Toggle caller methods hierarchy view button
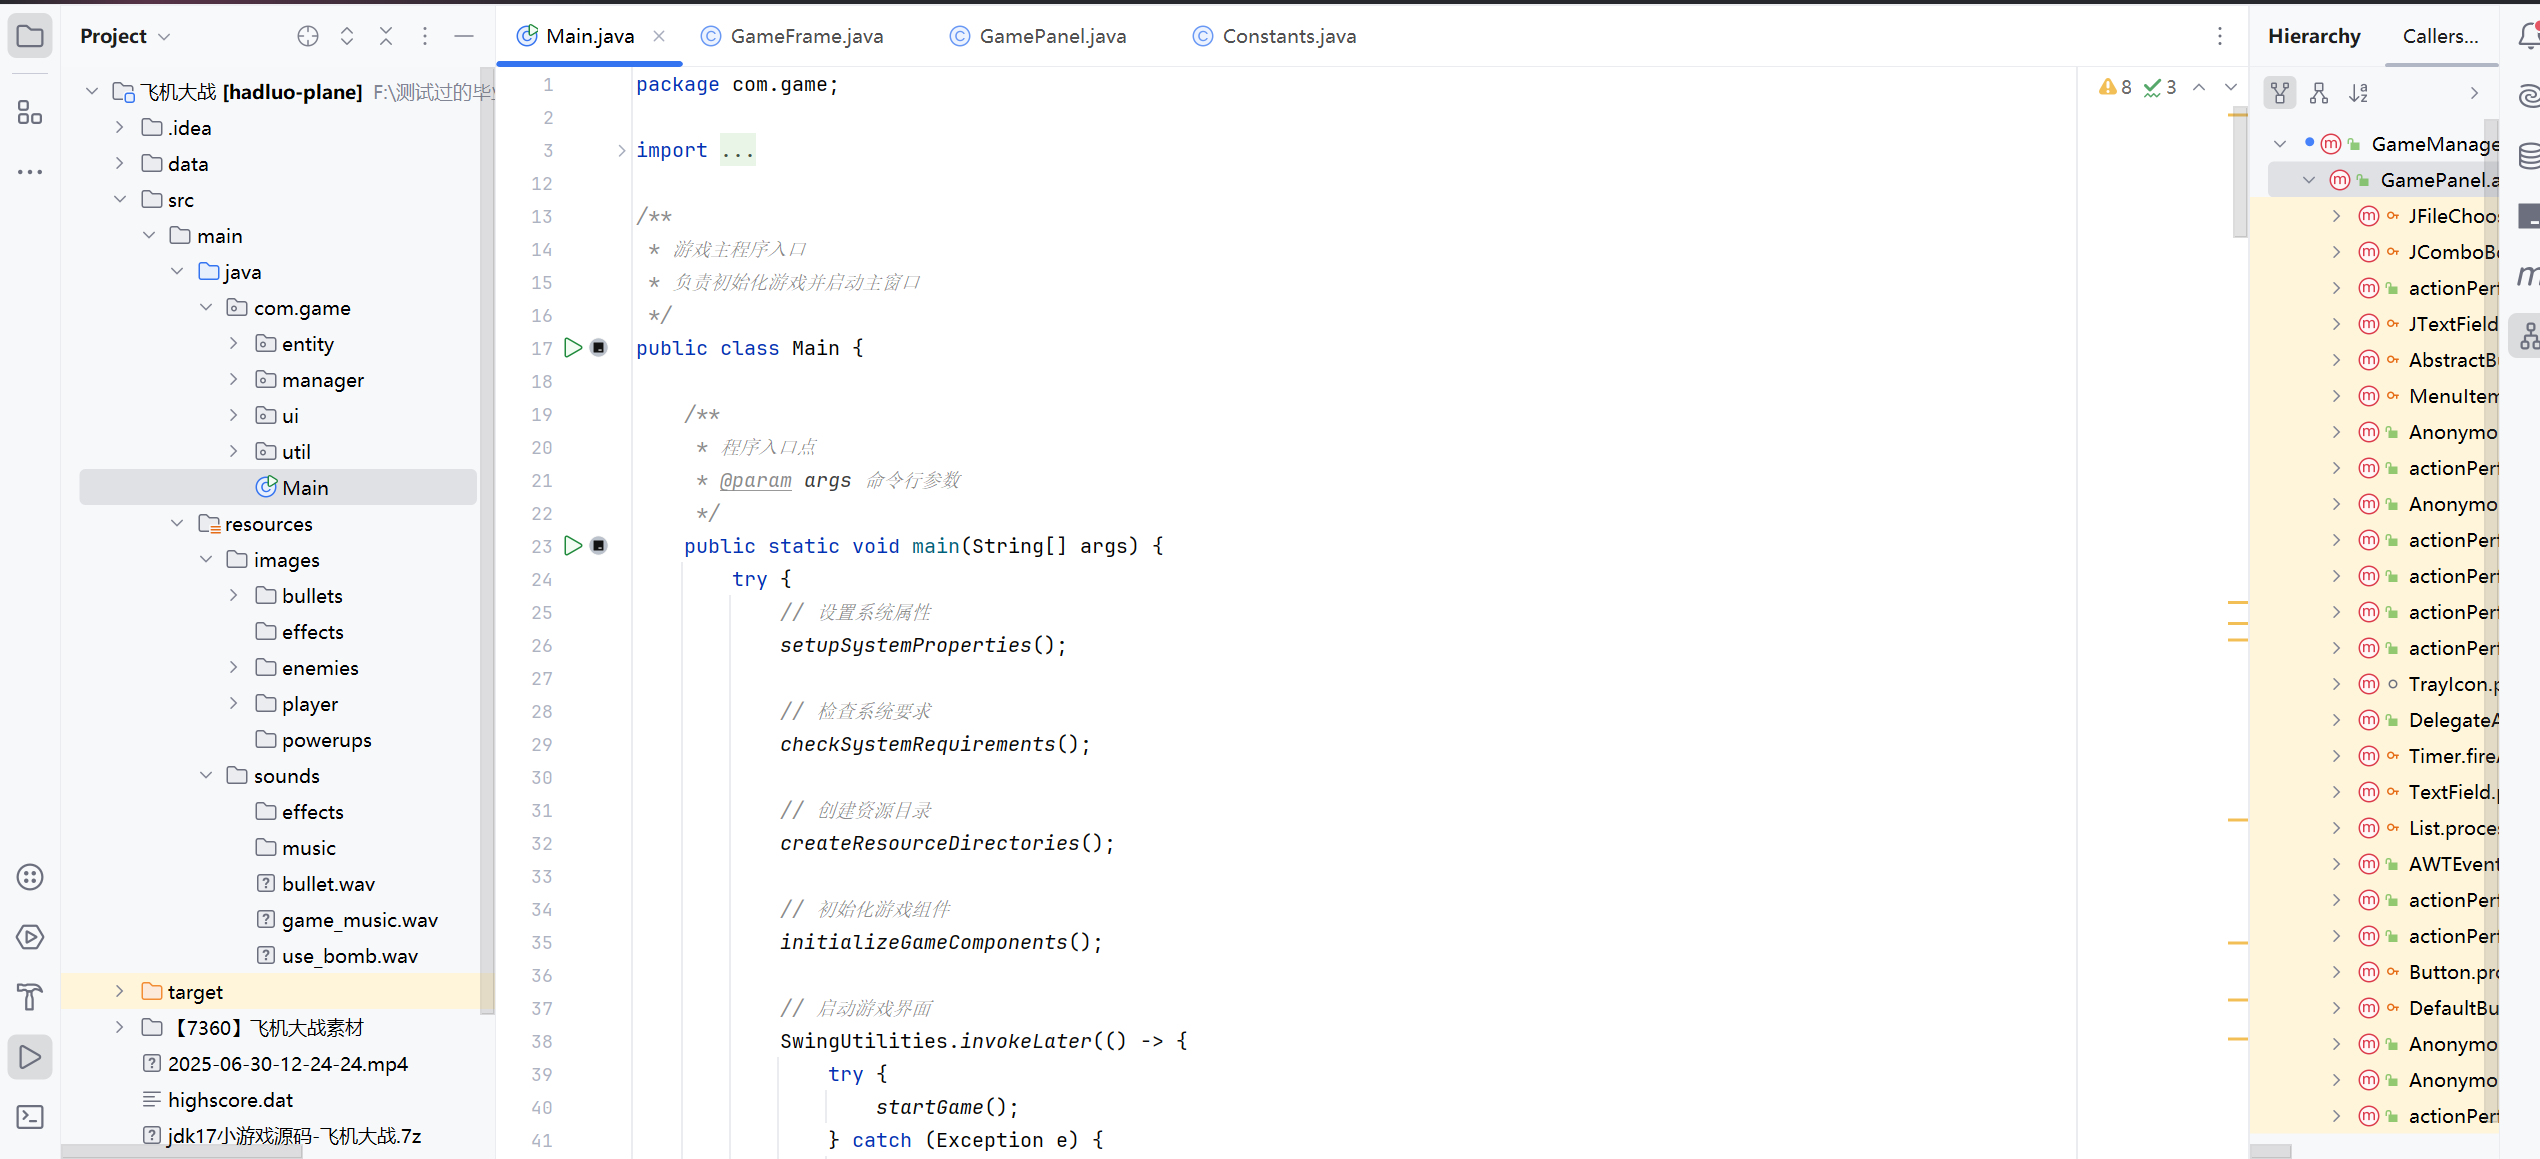Viewport: 2540px width, 1159px height. 2280,93
